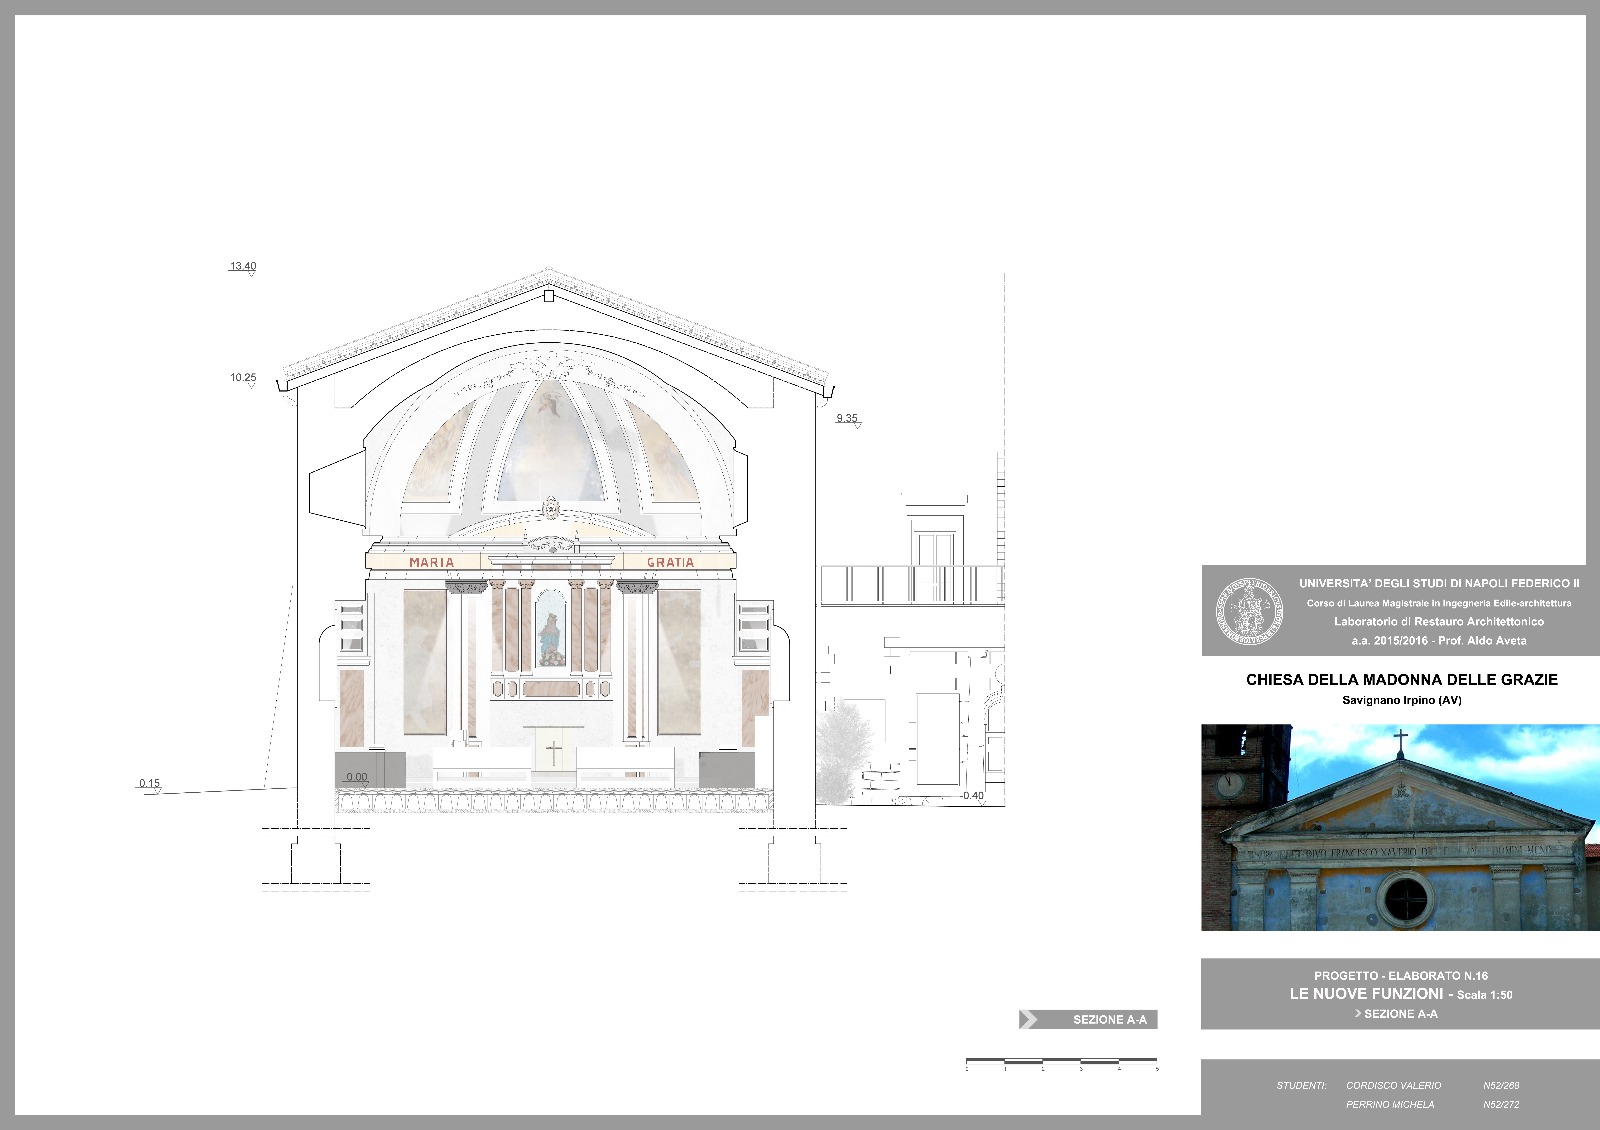Click the a.a. 2015/2016 Prof. Aldo Aveta line

1439,641
